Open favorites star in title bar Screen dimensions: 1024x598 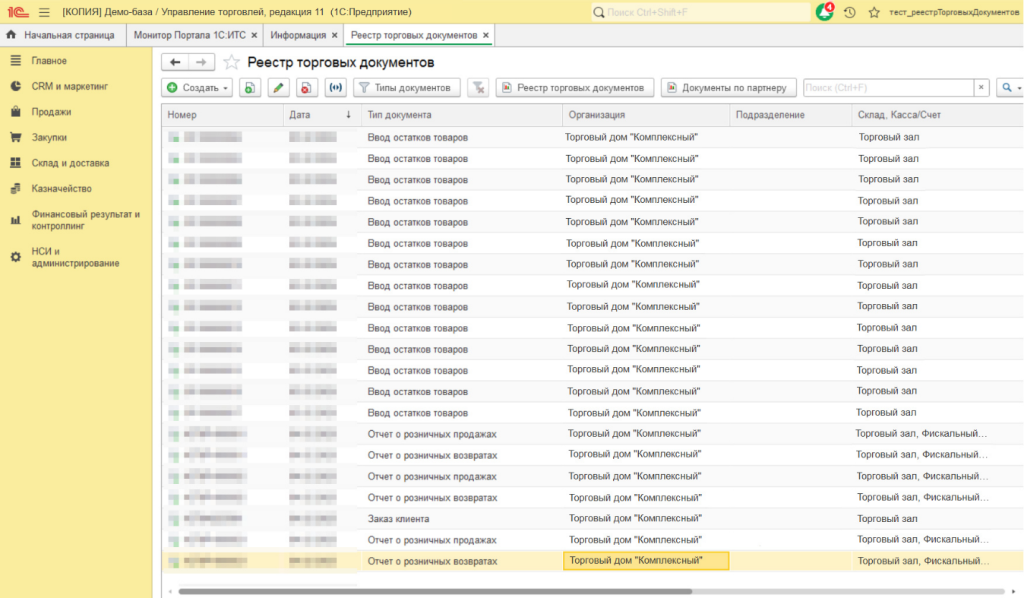coord(874,12)
